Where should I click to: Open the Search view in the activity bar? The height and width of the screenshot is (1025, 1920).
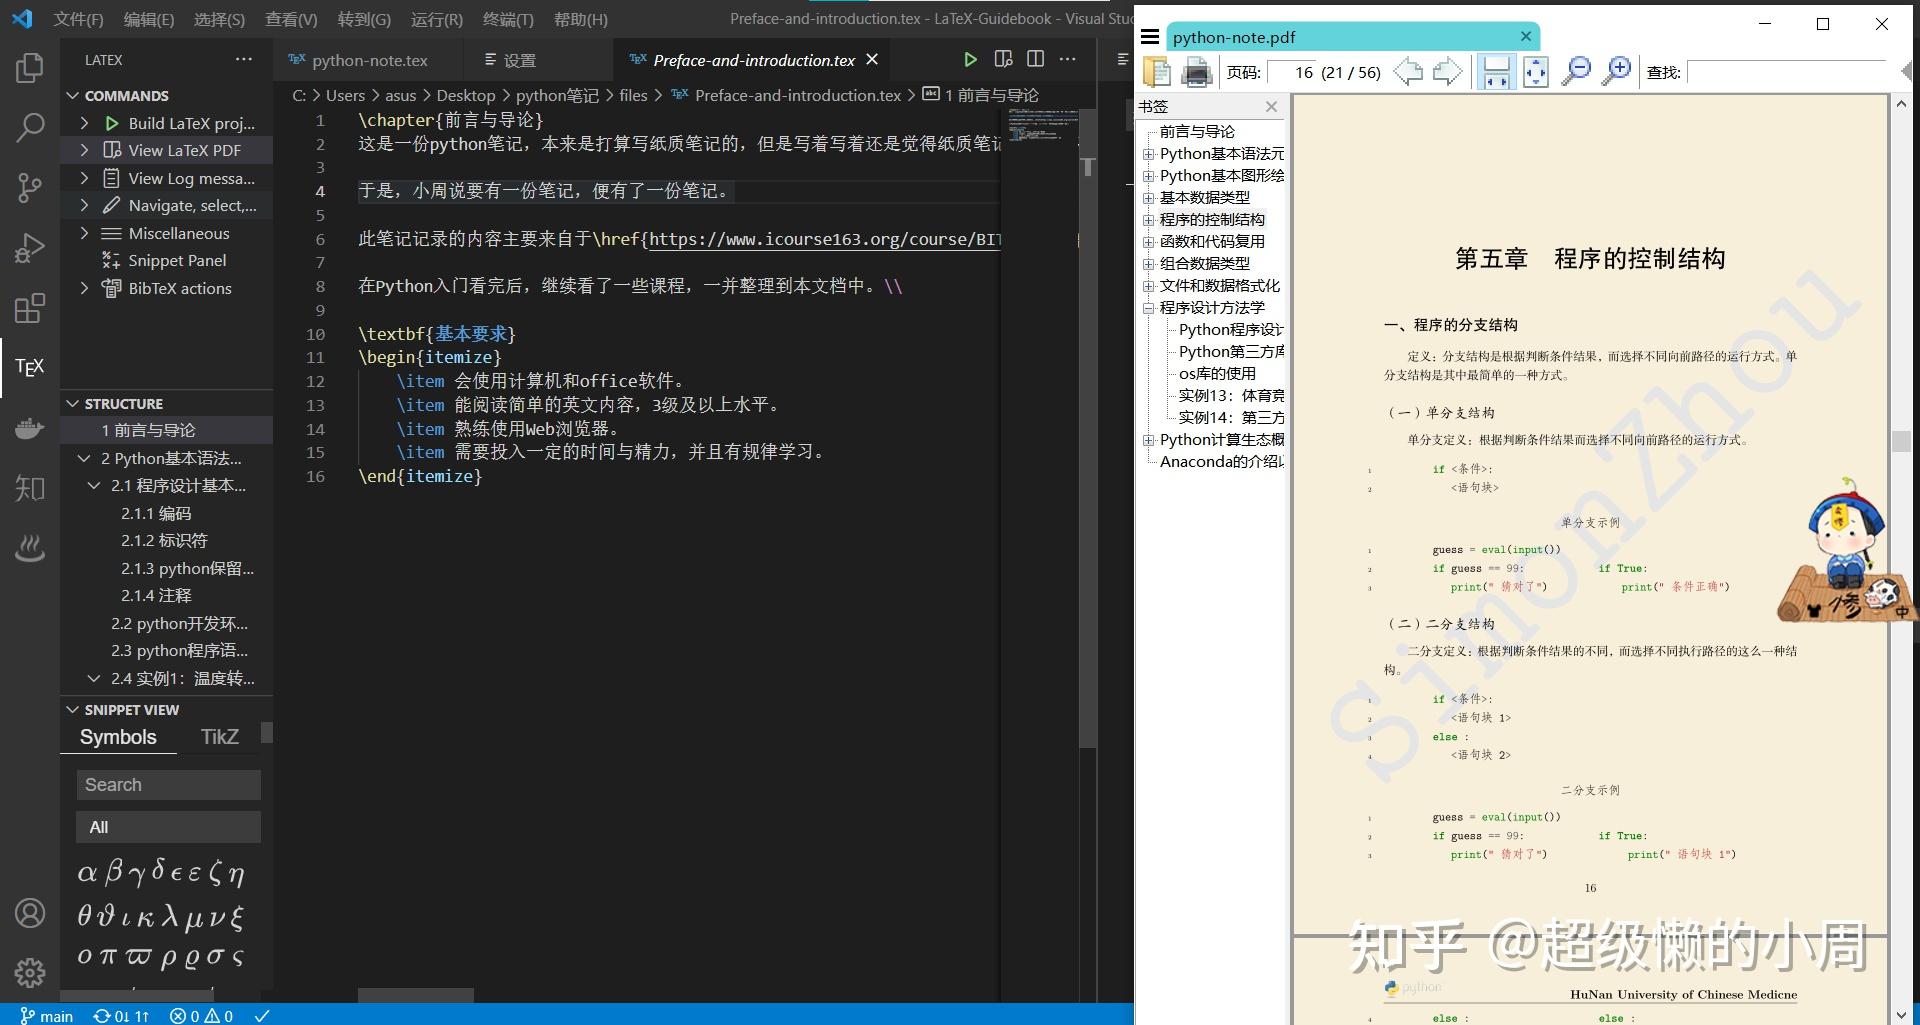29,128
